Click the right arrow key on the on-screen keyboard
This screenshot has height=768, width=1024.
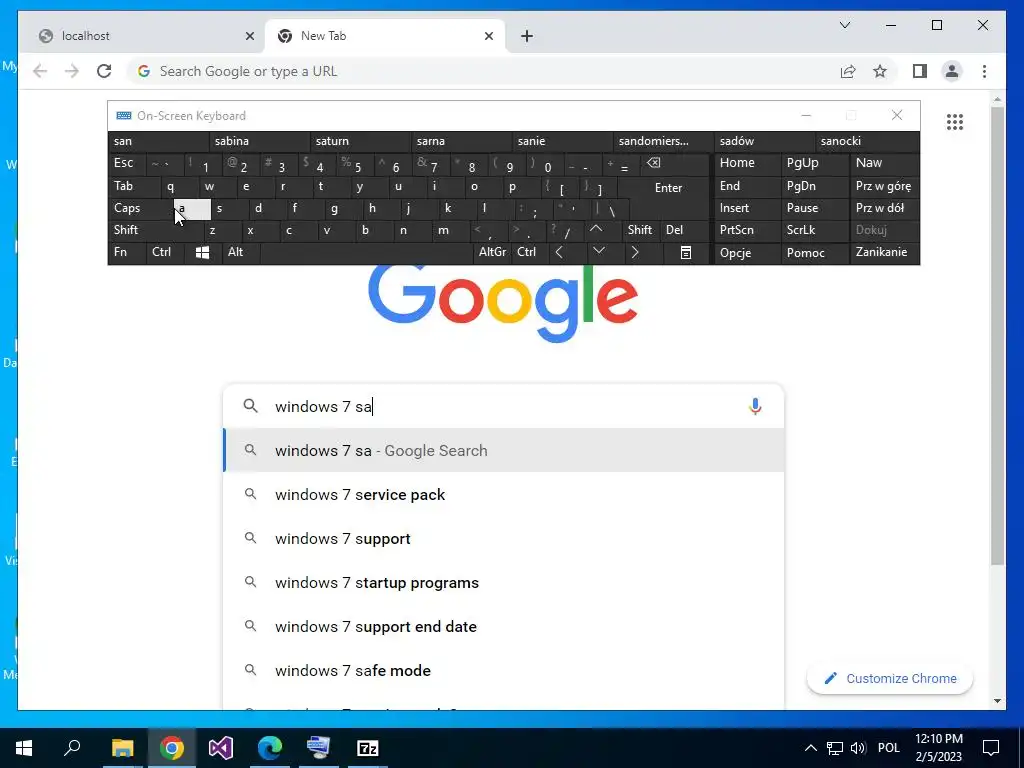tap(634, 252)
